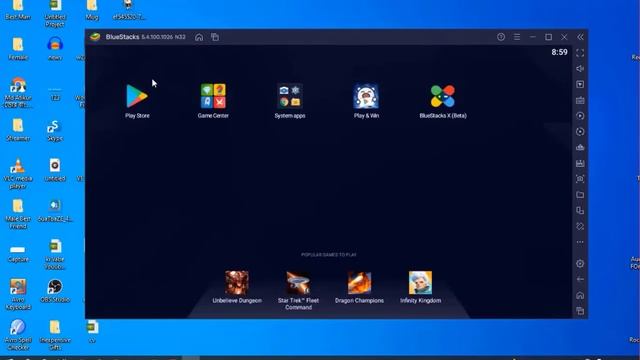This screenshot has width=640, height=360.
Task: Collapse the BlueStacks side toolbar with double arrows
Action: click(x=580, y=37)
